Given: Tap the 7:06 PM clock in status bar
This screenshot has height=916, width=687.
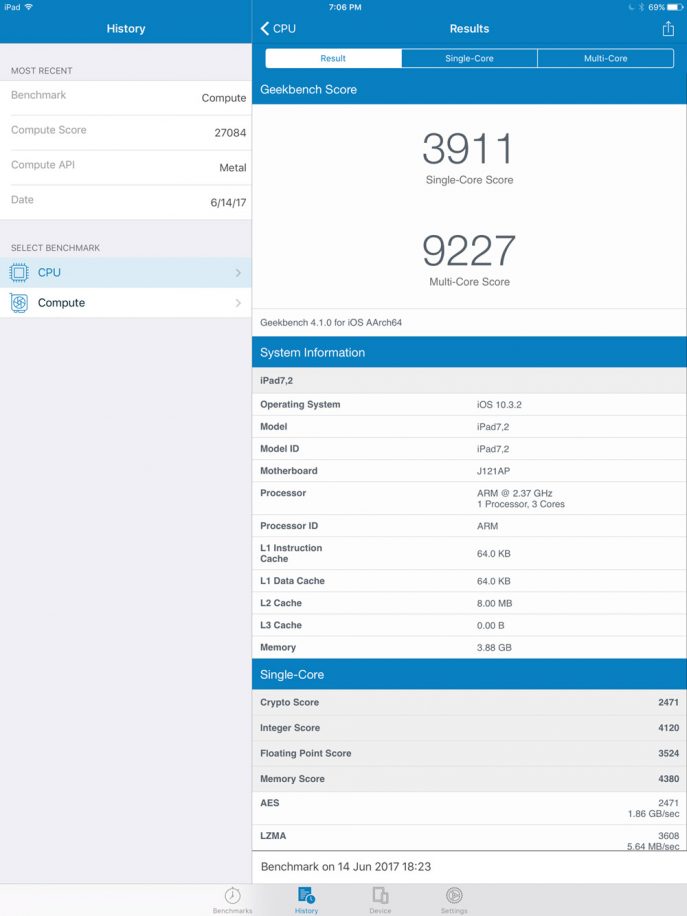Looking at the screenshot, I should click(345, 7).
